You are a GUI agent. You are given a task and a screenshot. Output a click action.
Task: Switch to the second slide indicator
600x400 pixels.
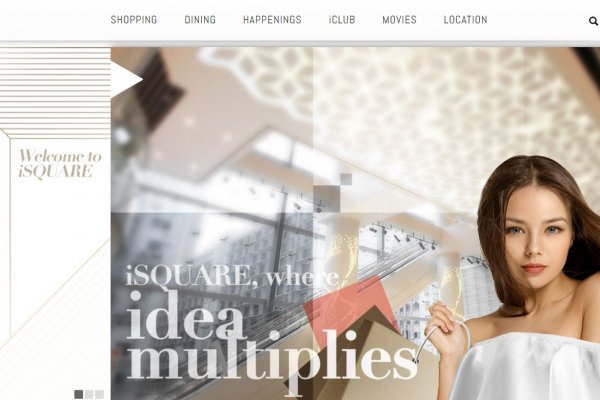point(89,394)
